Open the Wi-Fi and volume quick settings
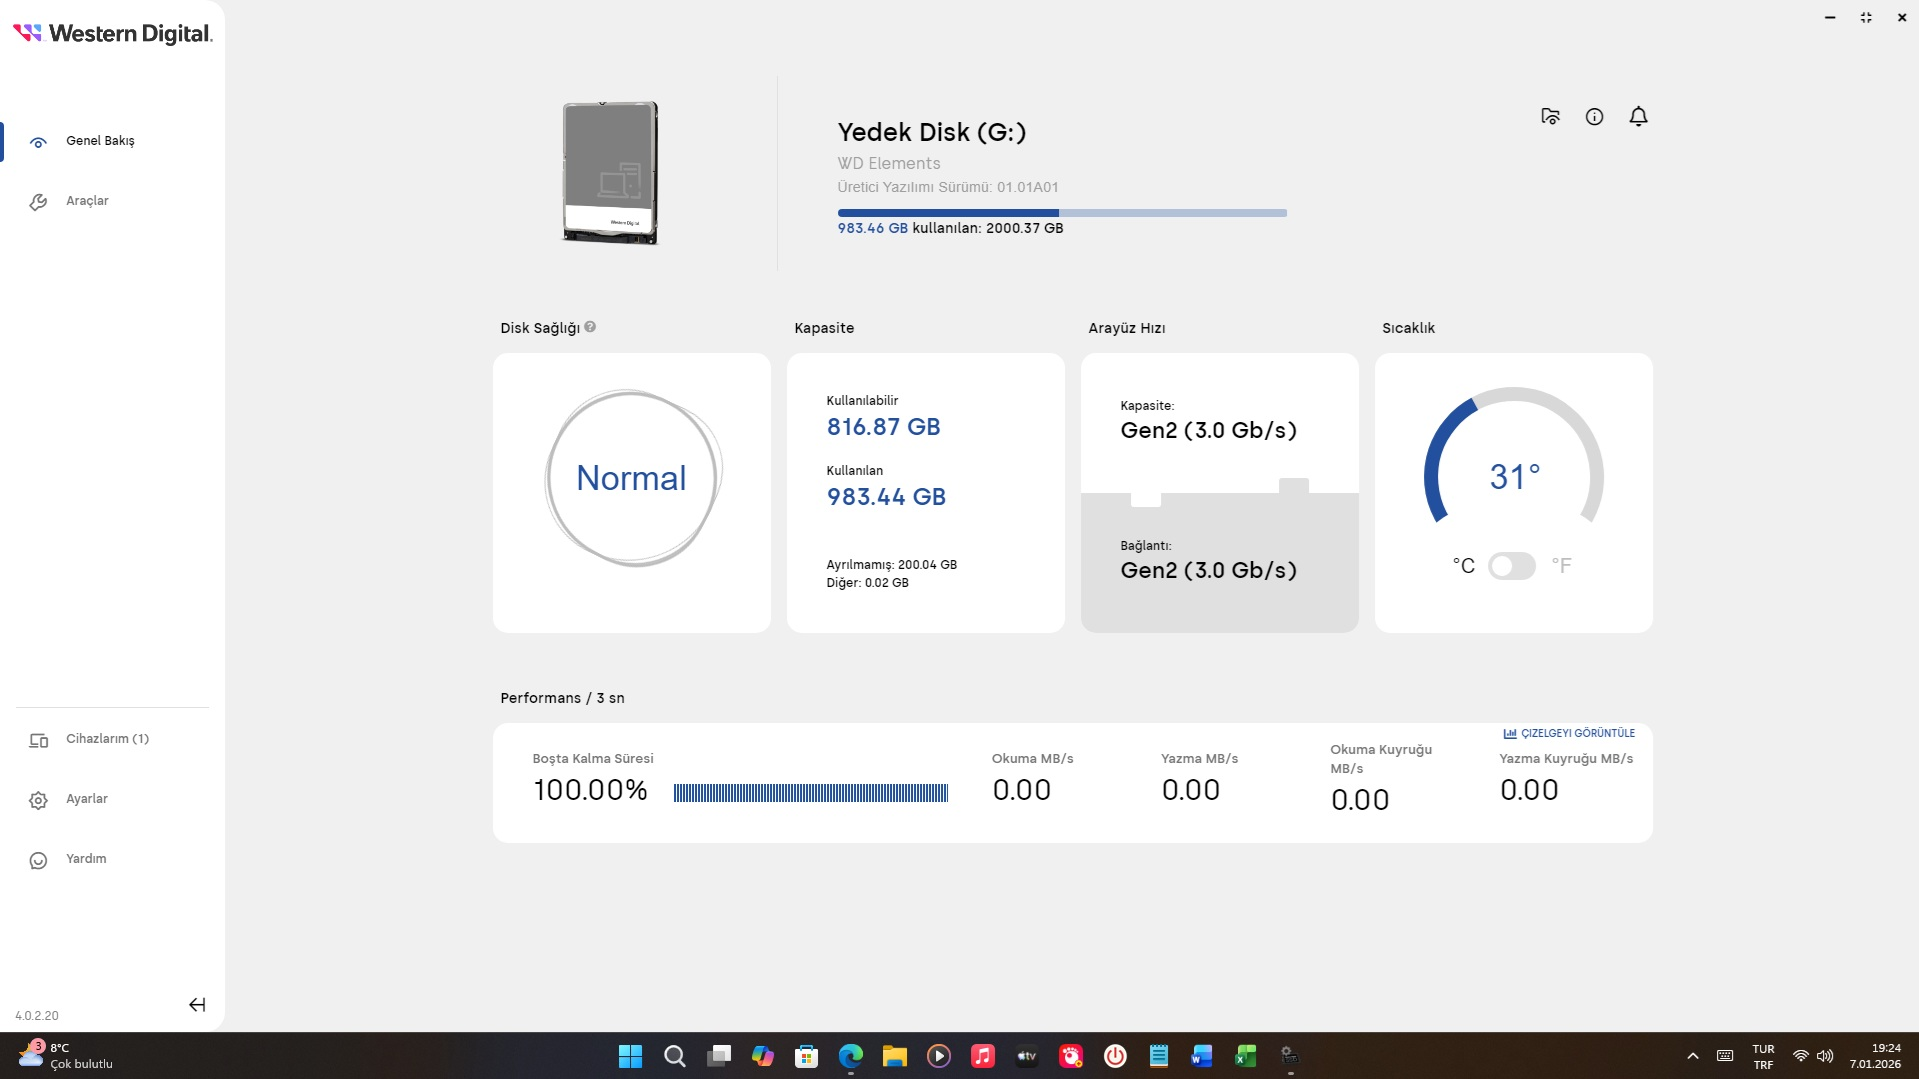This screenshot has width=1919, height=1079. pos(1813,1056)
